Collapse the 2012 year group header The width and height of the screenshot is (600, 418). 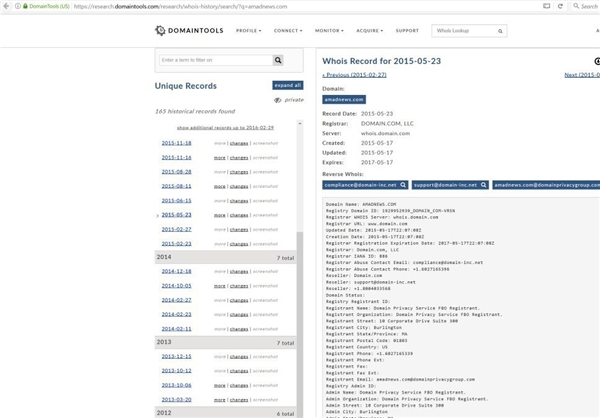(x=225, y=413)
